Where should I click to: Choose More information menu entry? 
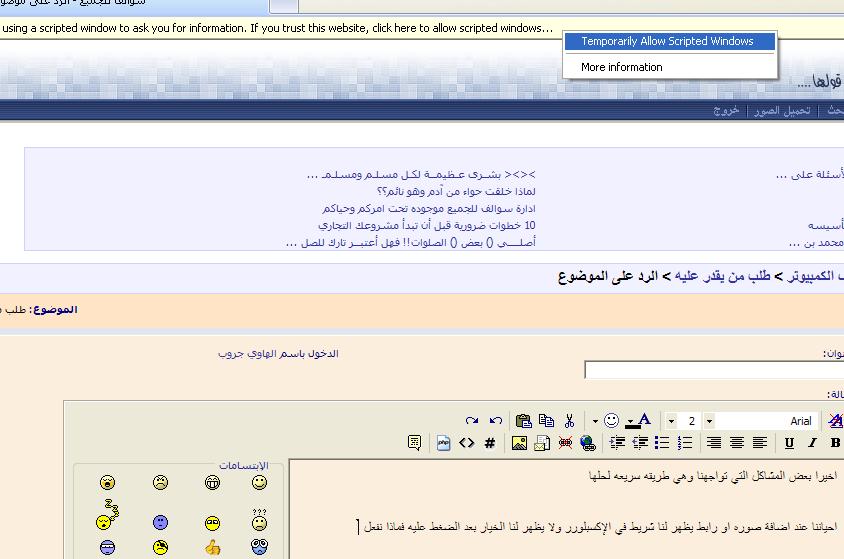pyautogui.click(x=621, y=67)
